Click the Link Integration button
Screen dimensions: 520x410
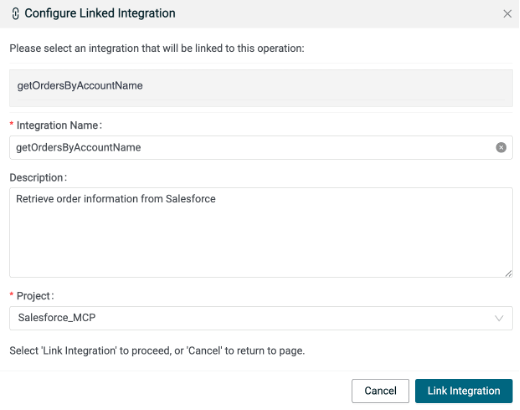click(x=464, y=391)
